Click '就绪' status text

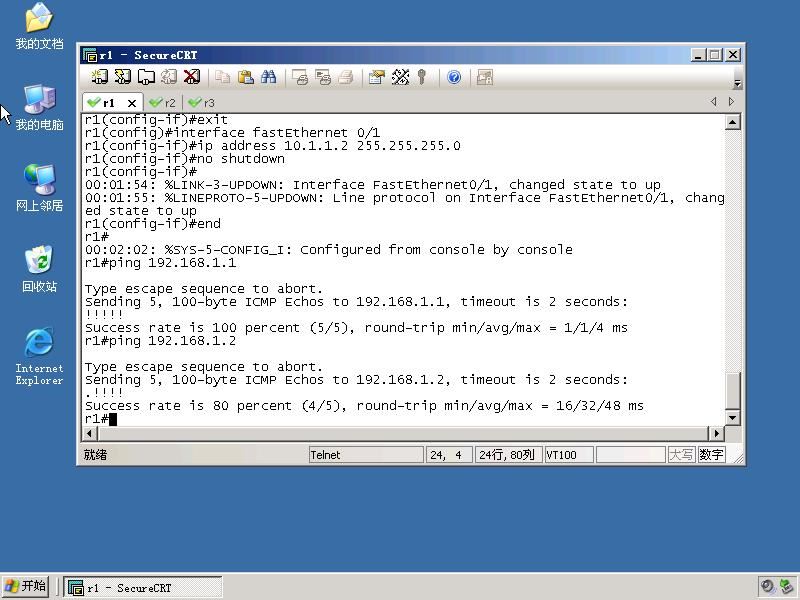[95, 455]
